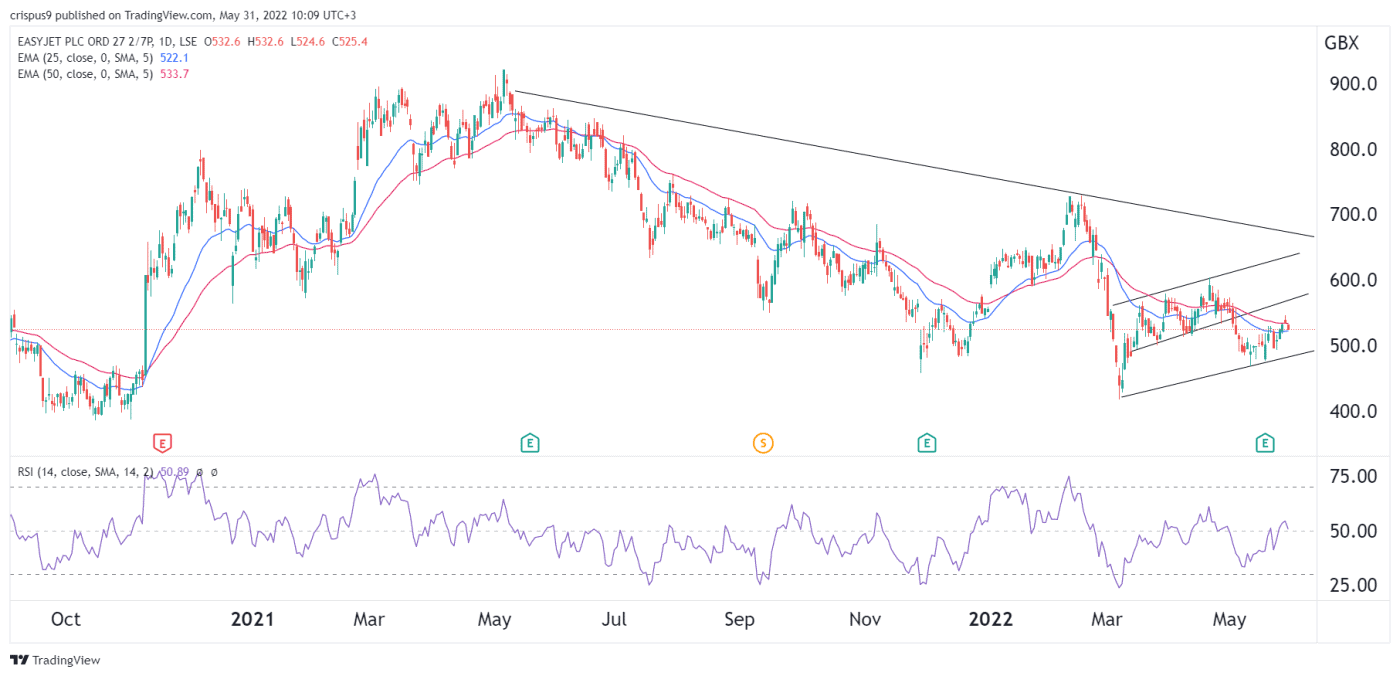The width and height of the screenshot is (1400, 676).
Task: Open the green earnings marker near May 2022
Action: pos(1265,442)
